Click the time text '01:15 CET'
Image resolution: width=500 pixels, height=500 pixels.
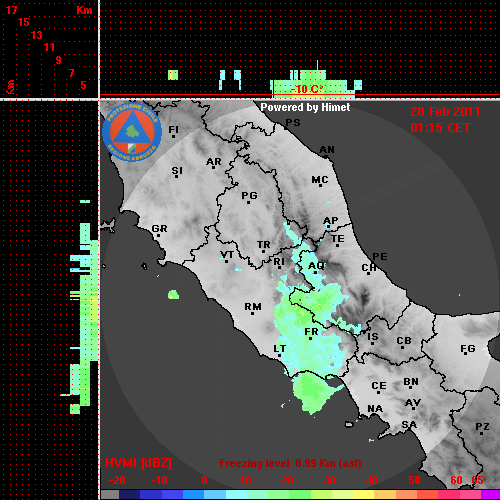(440, 128)
